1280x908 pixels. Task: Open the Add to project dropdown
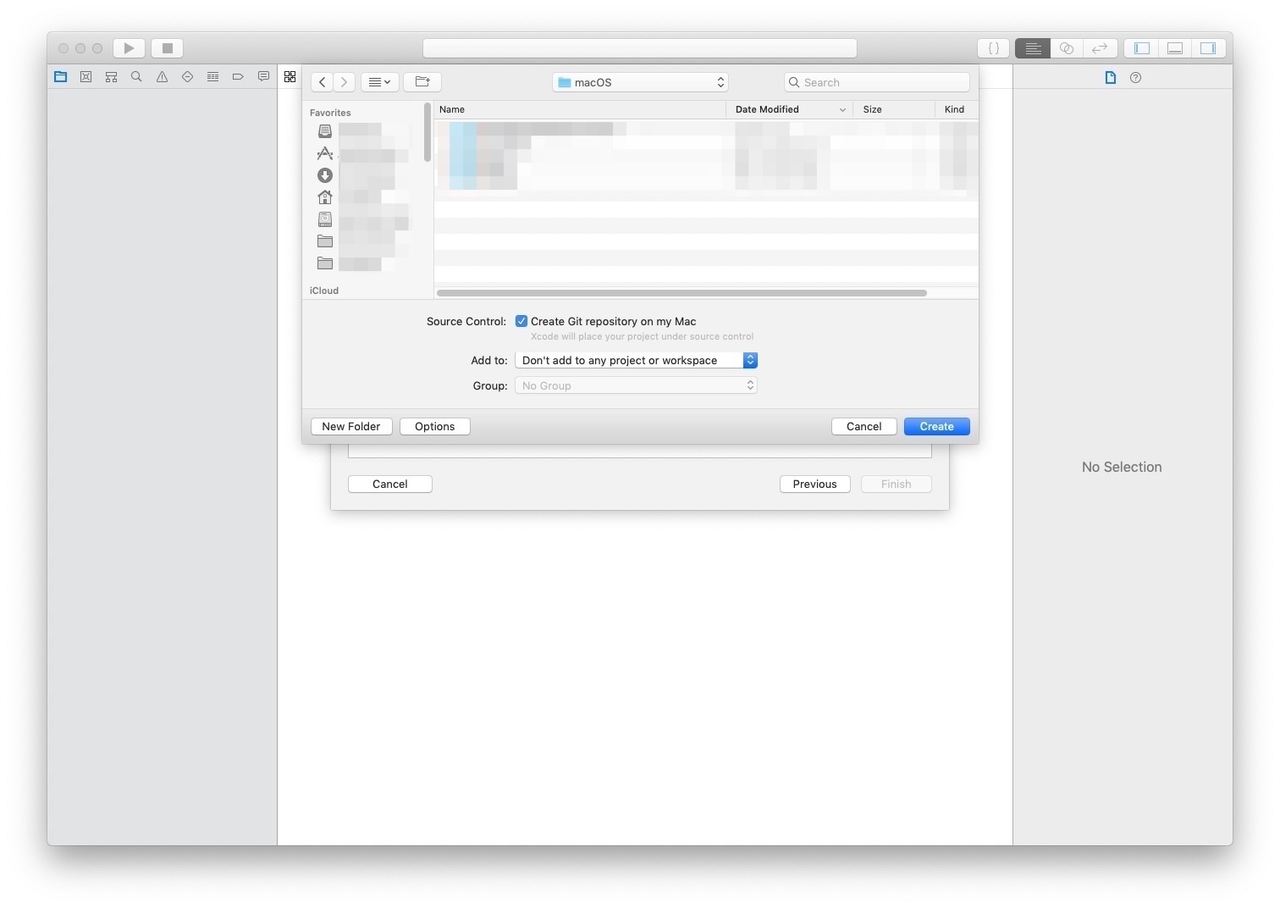pos(636,360)
